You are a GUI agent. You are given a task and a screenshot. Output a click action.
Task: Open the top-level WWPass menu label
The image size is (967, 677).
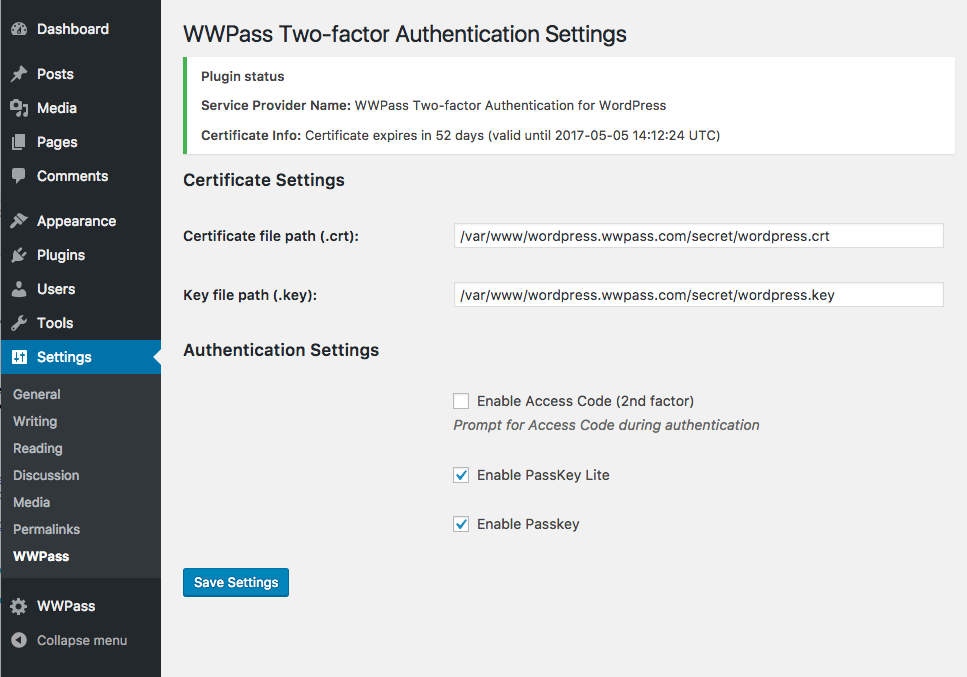click(x=66, y=606)
